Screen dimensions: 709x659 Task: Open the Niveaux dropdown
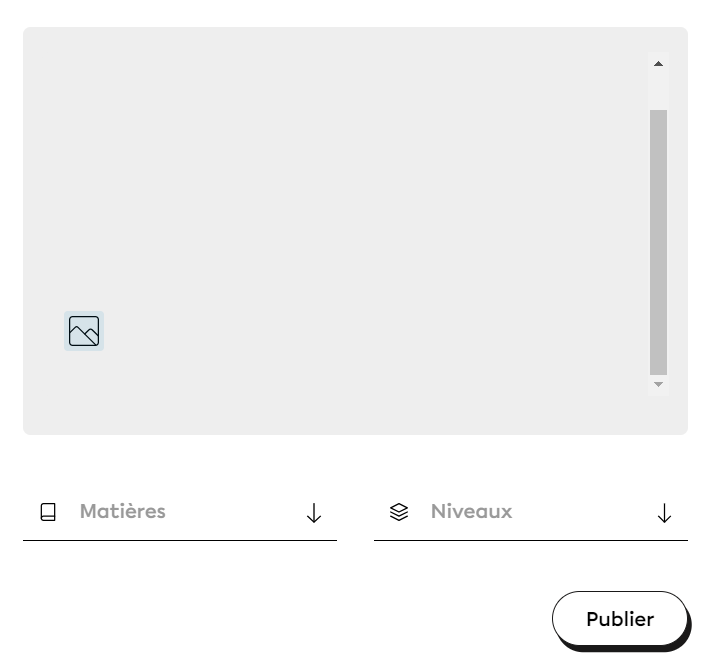click(530, 512)
